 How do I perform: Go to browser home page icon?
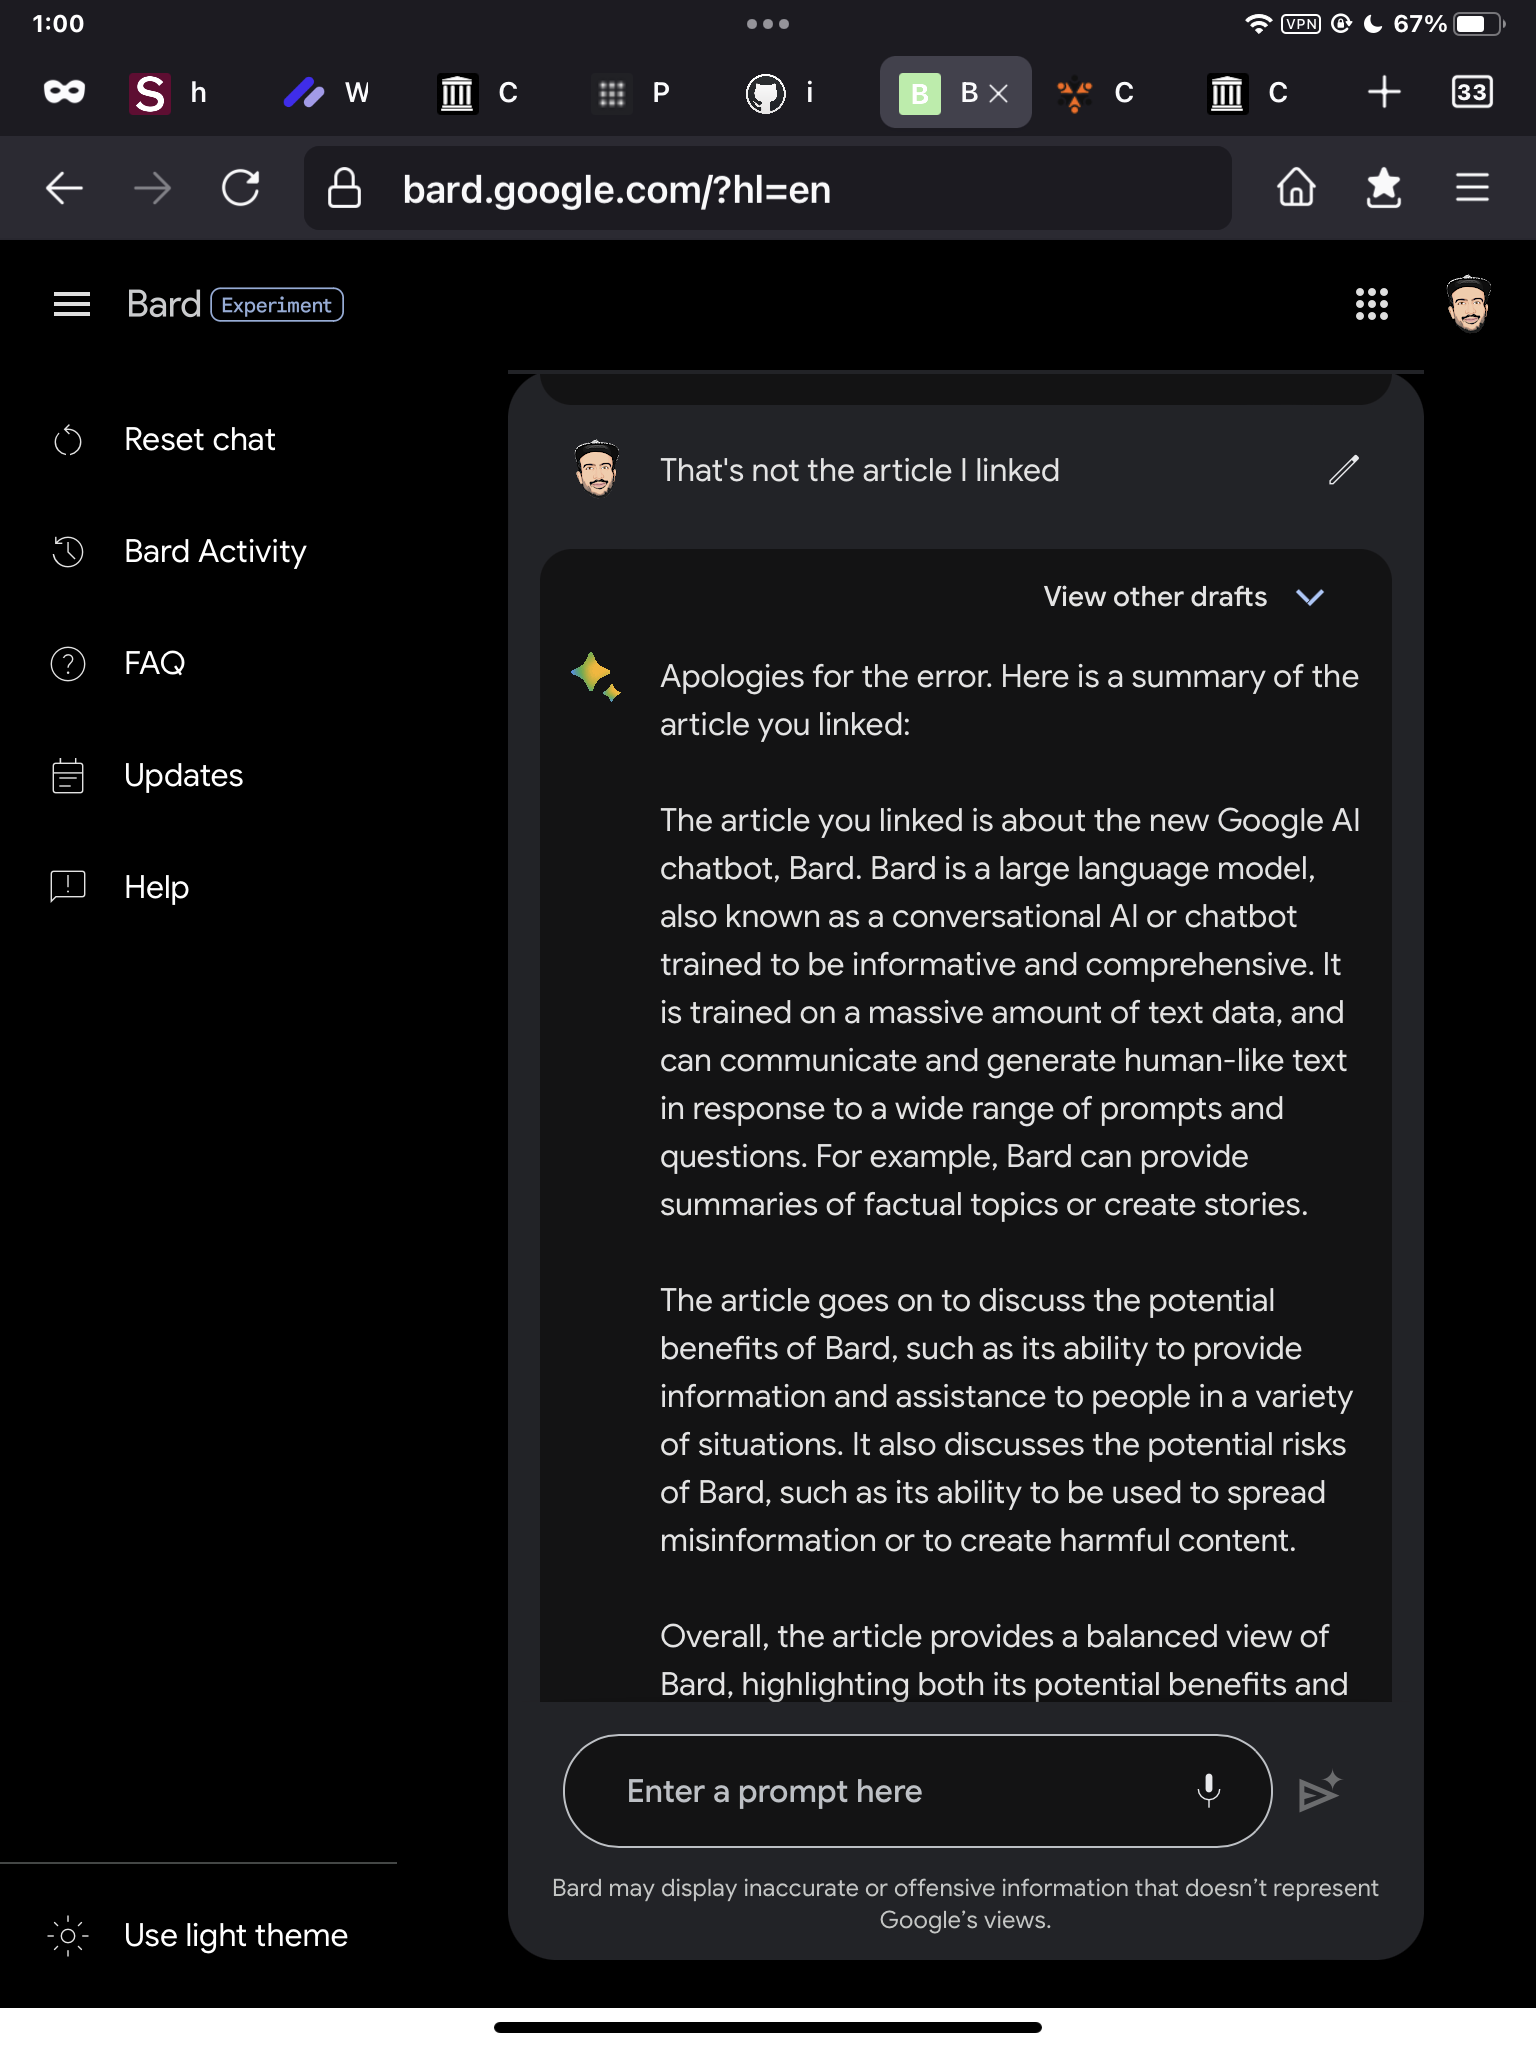click(x=1296, y=188)
